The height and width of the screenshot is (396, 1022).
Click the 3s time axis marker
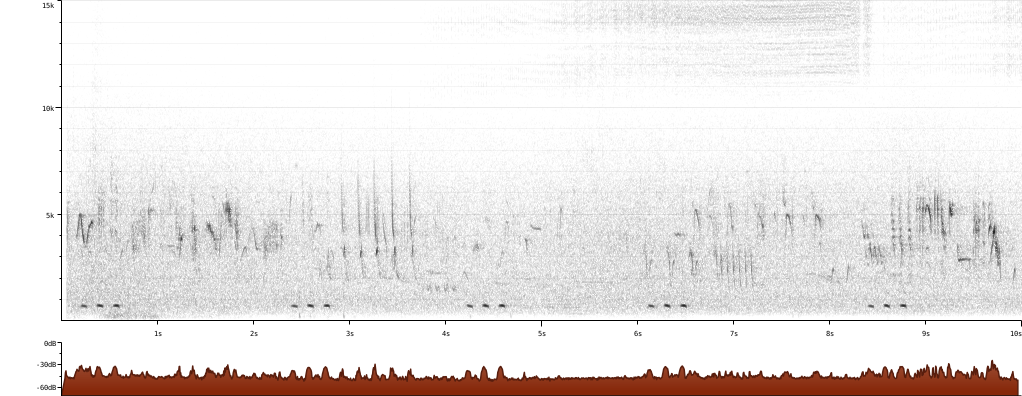click(x=349, y=333)
